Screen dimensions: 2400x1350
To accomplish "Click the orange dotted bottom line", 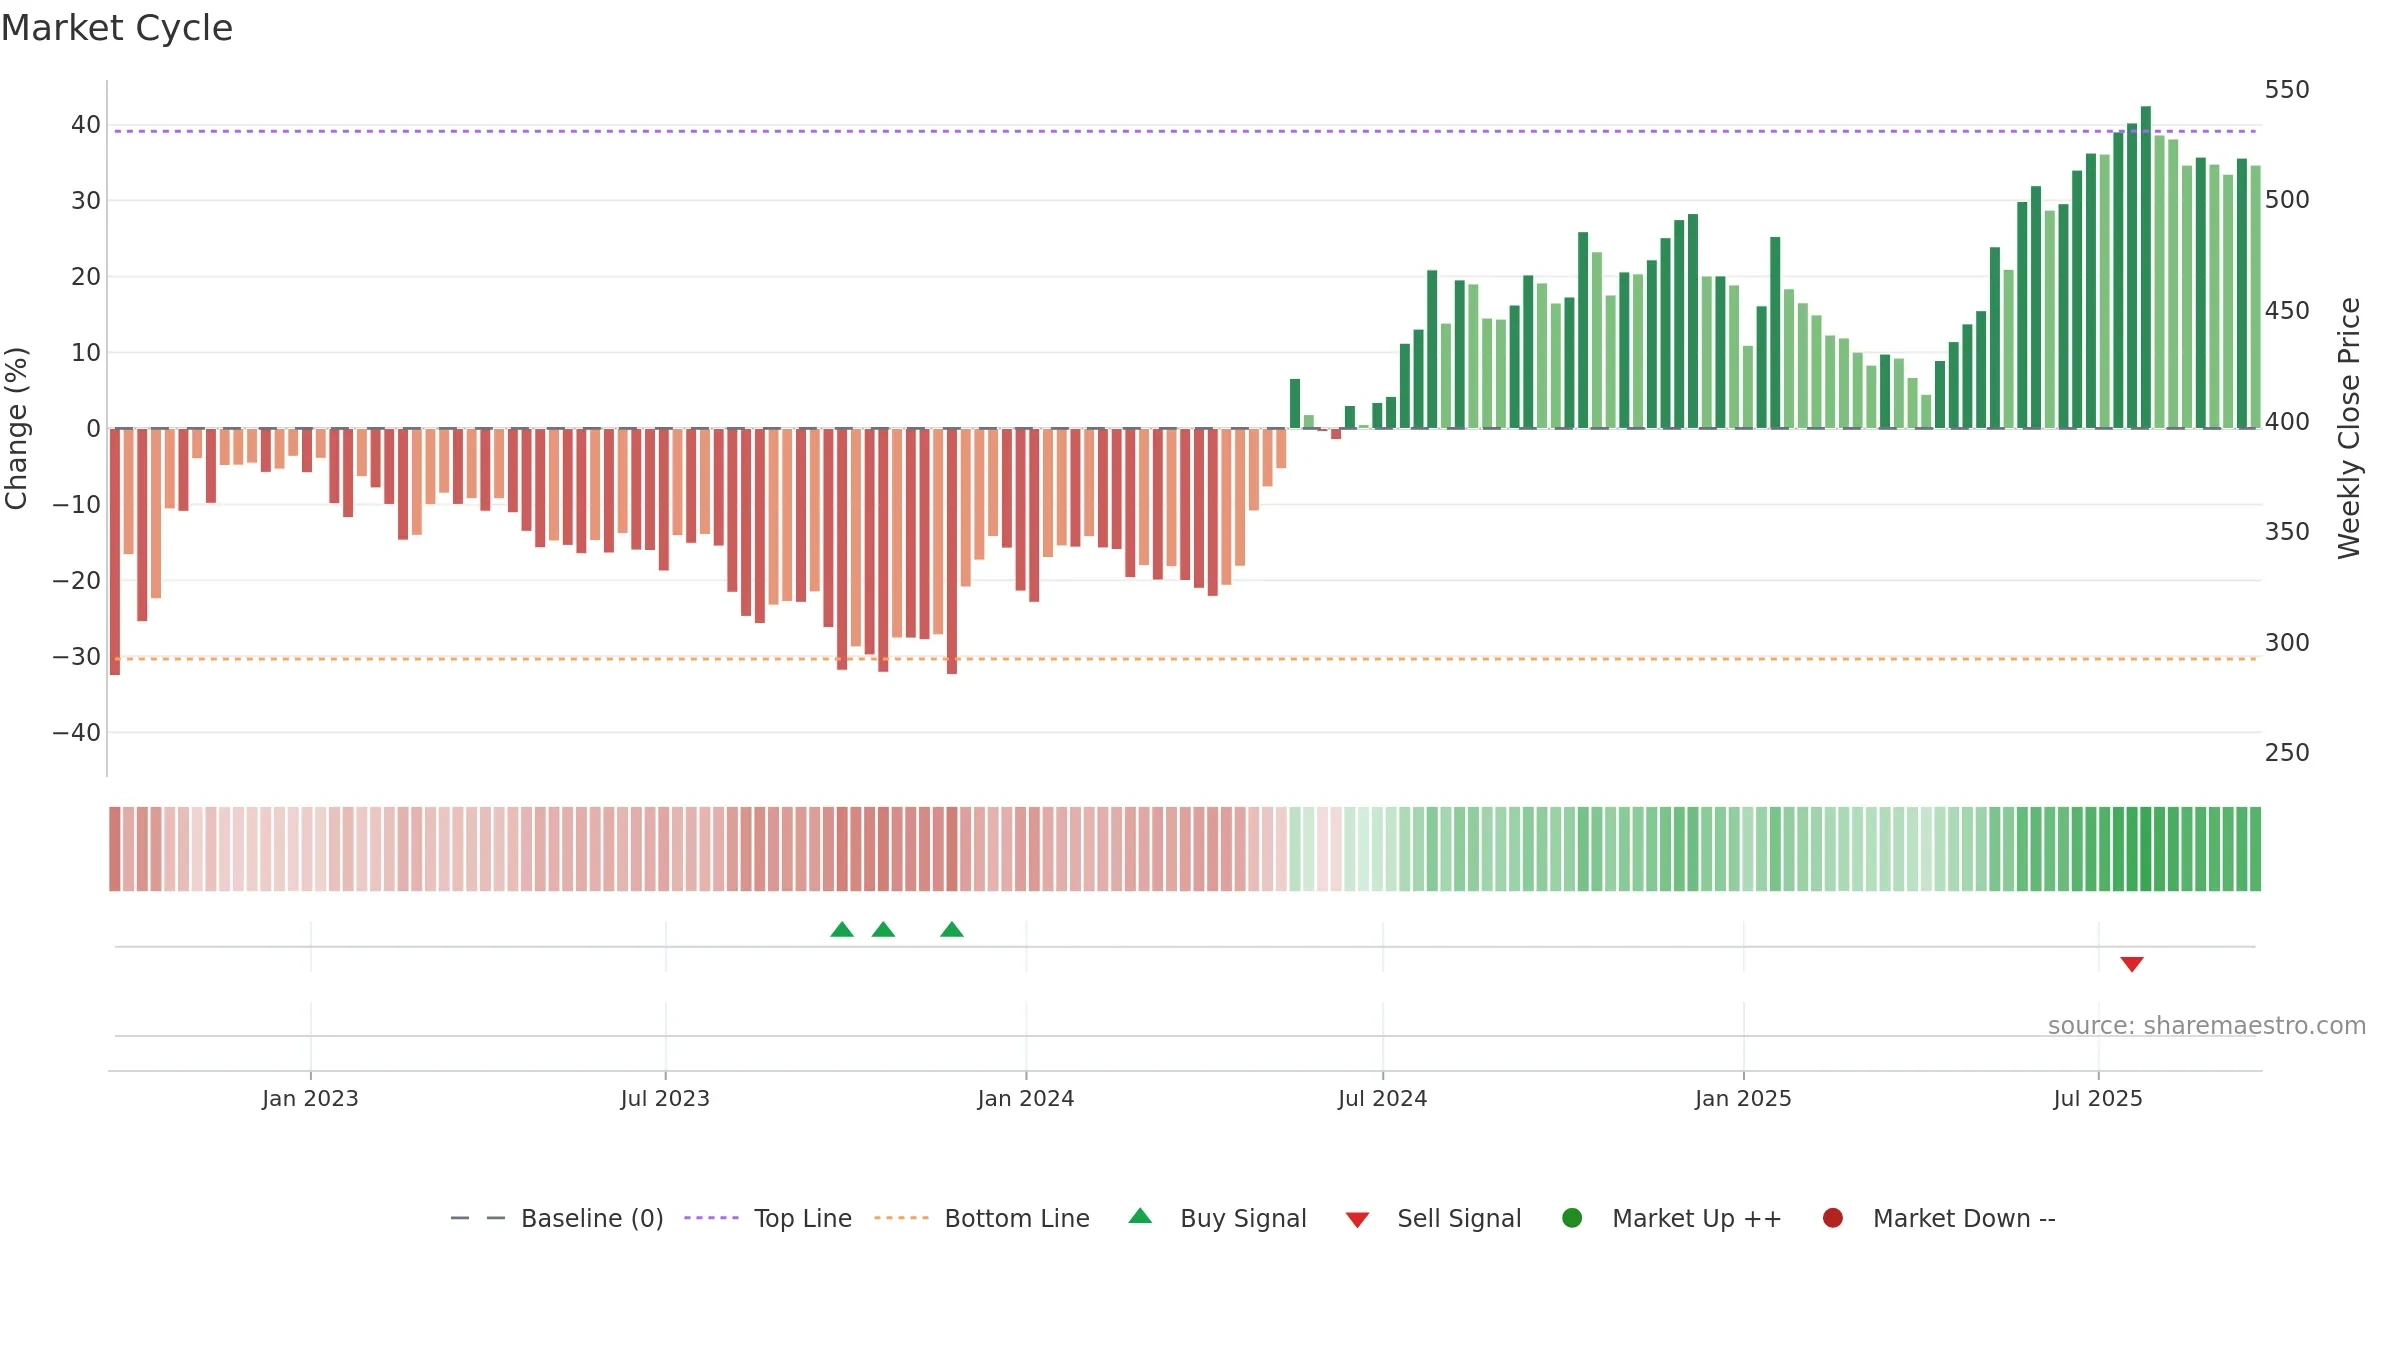I will coord(1185,659).
